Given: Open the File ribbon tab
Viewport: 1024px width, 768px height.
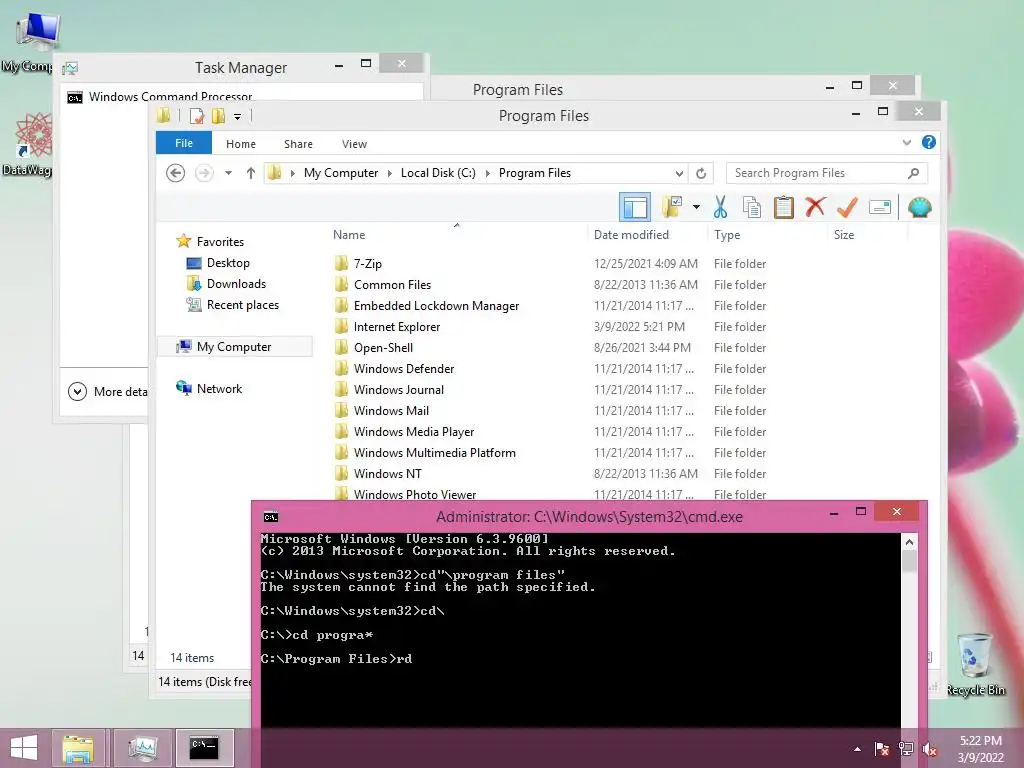Looking at the screenshot, I should 184,143.
